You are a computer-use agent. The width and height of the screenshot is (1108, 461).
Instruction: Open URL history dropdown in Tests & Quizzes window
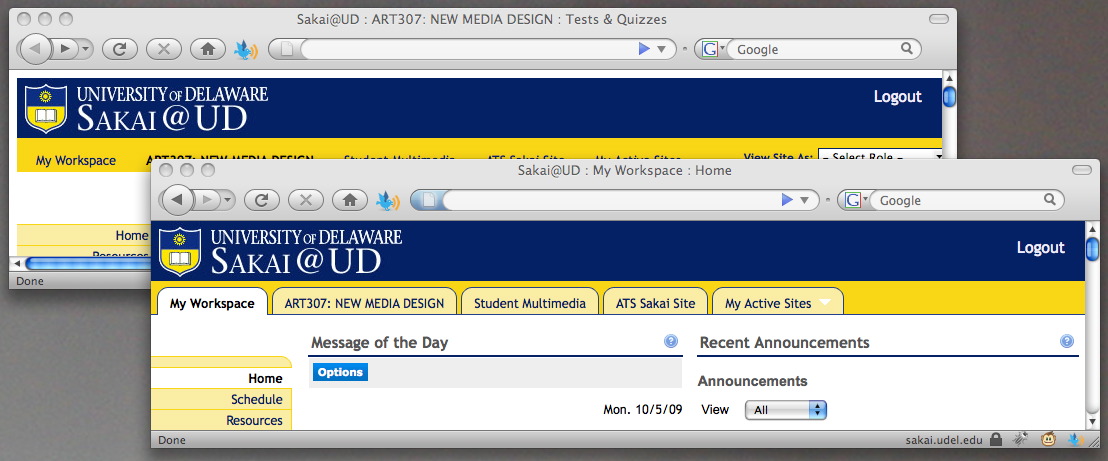(661, 49)
